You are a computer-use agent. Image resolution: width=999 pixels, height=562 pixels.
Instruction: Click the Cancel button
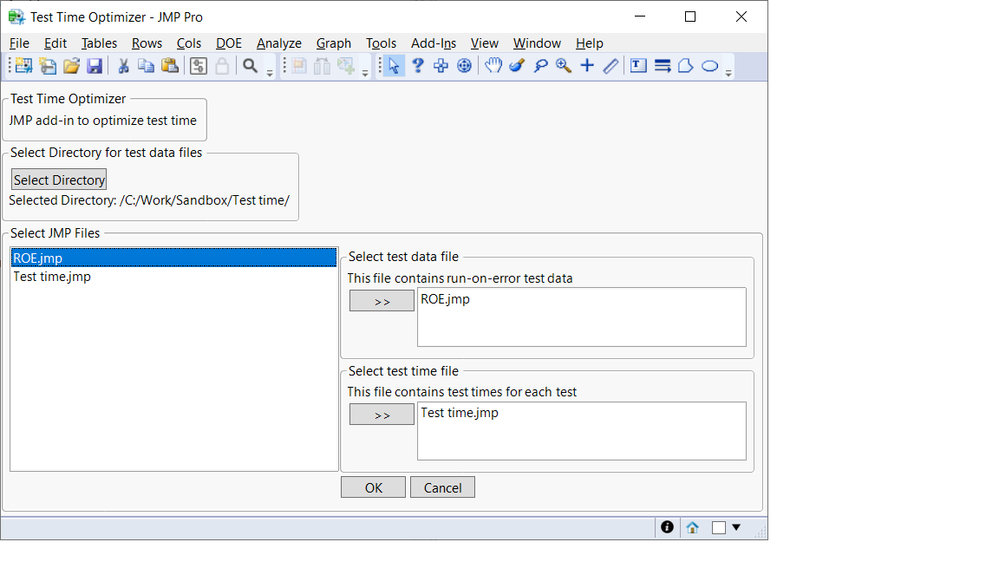[442, 487]
